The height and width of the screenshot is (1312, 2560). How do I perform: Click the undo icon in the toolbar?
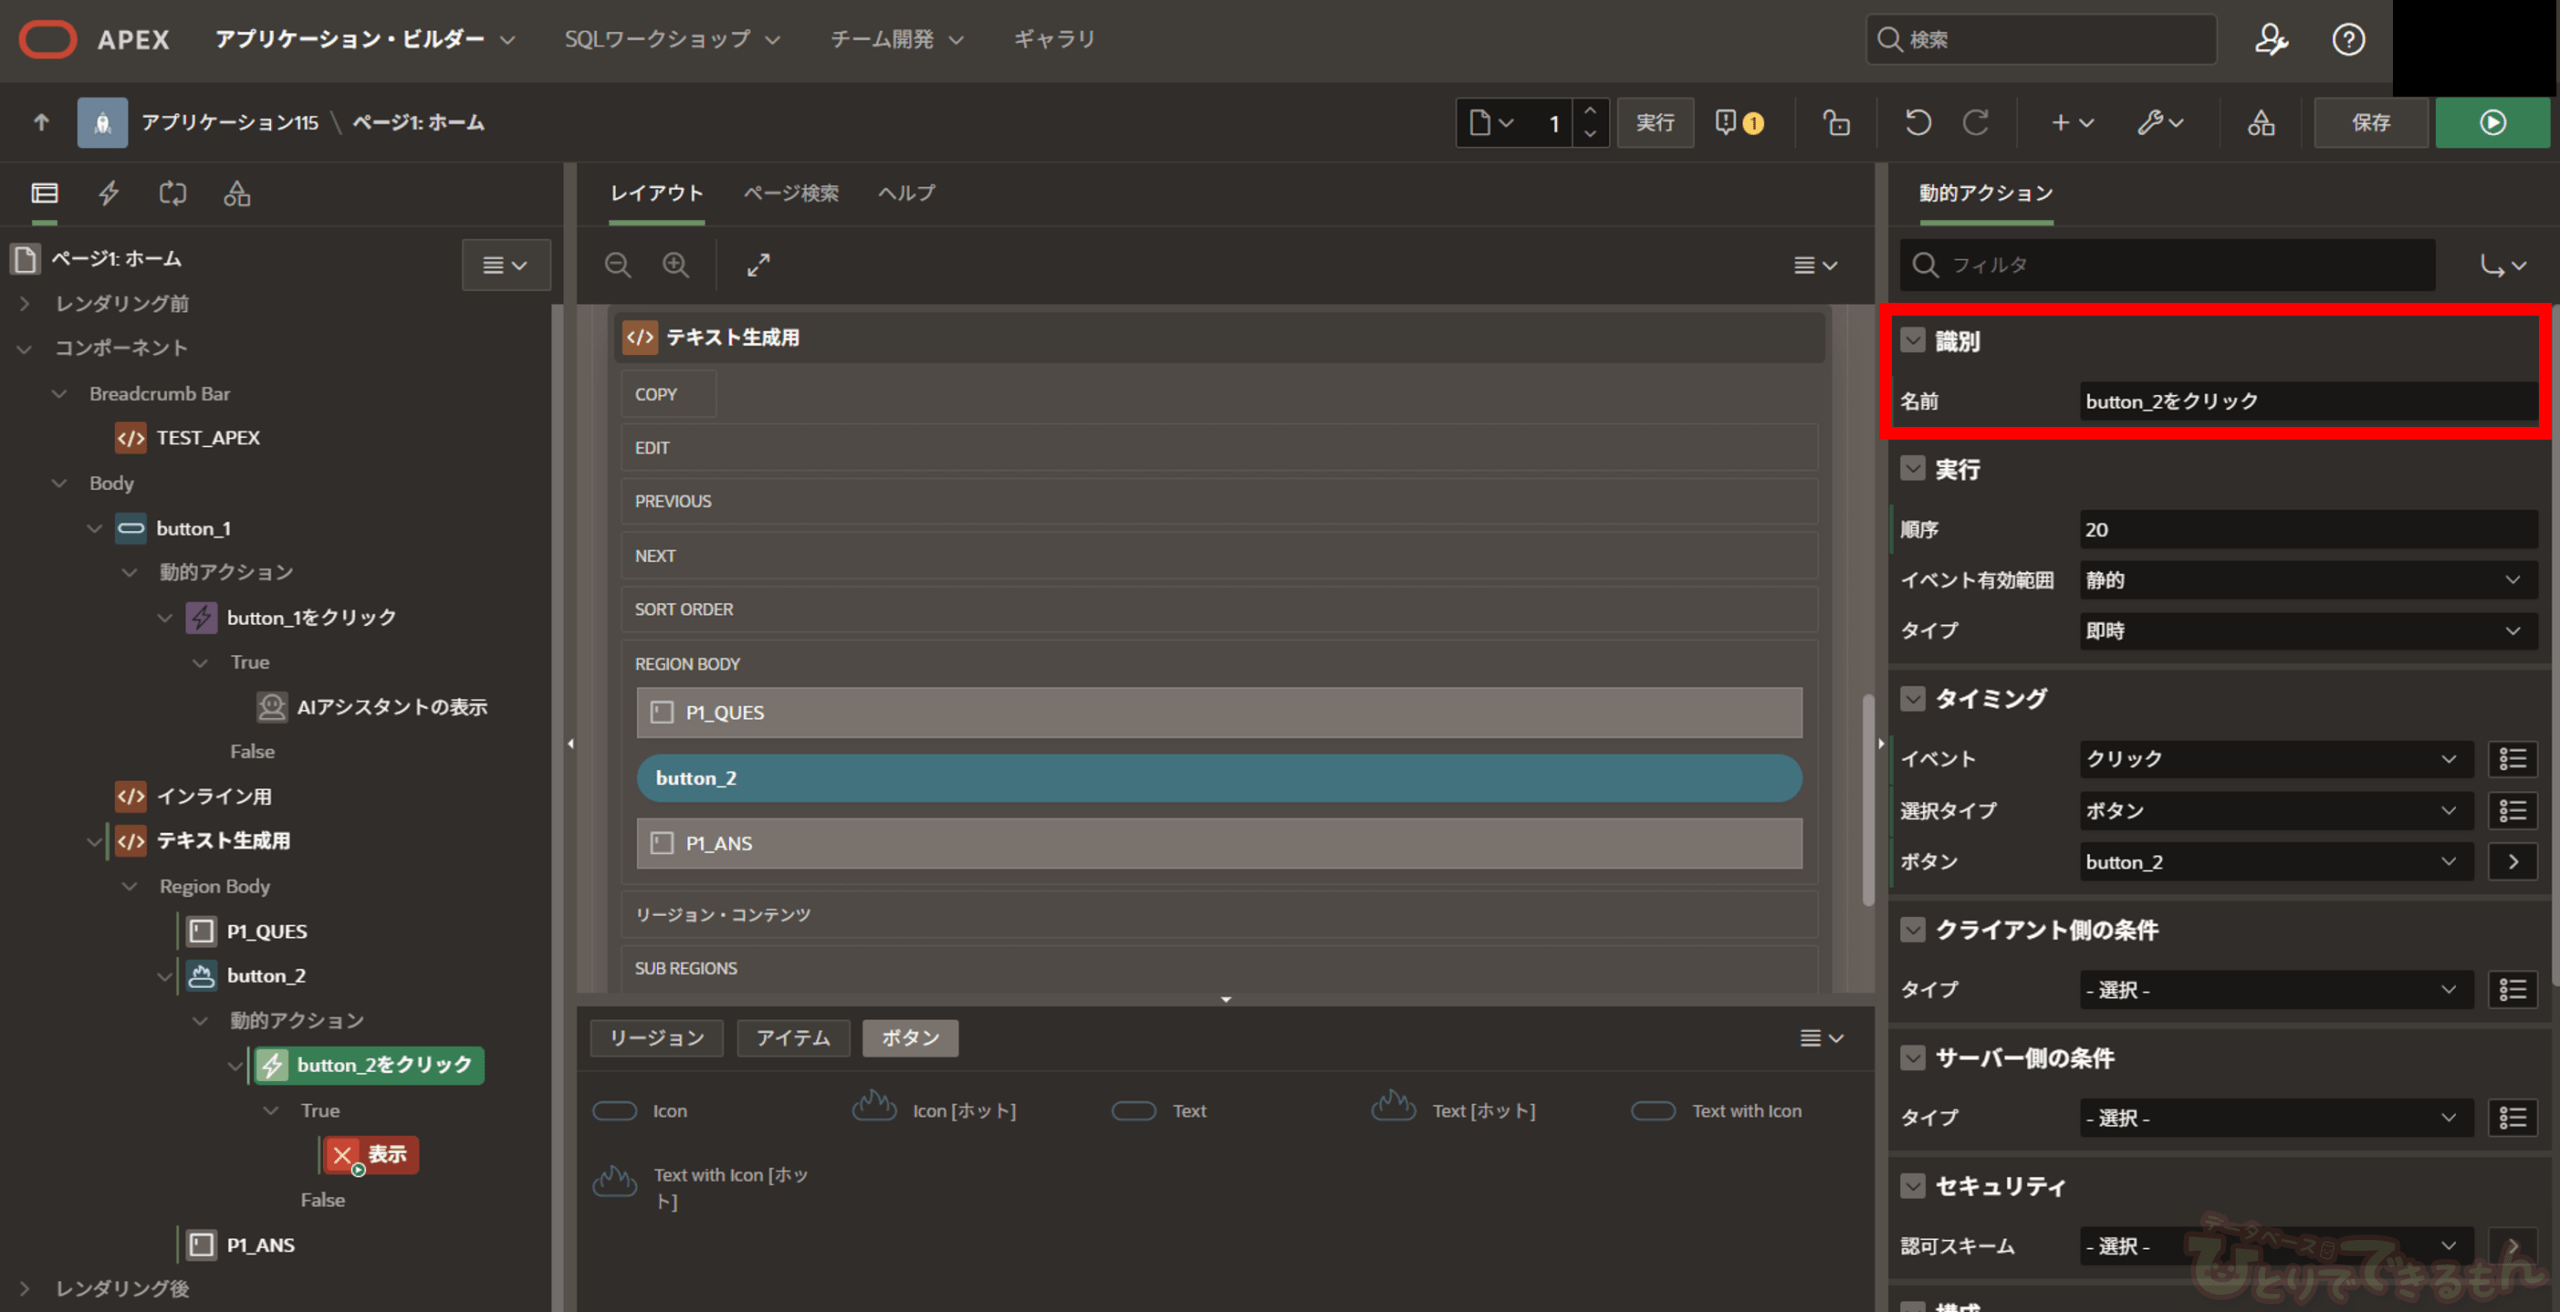click(1917, 123)
